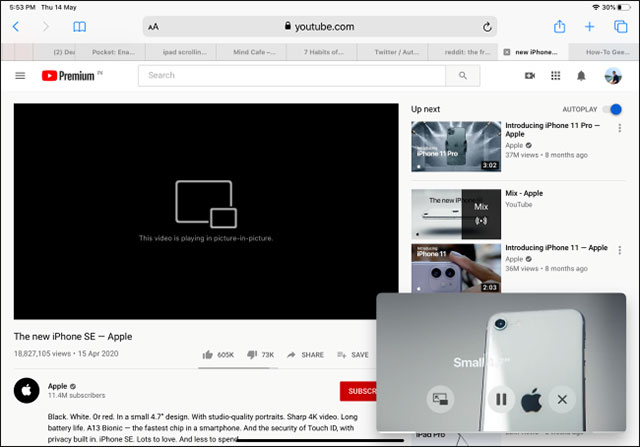
Task: Return picture-in-picture video to the page
Action: (440, 399)
